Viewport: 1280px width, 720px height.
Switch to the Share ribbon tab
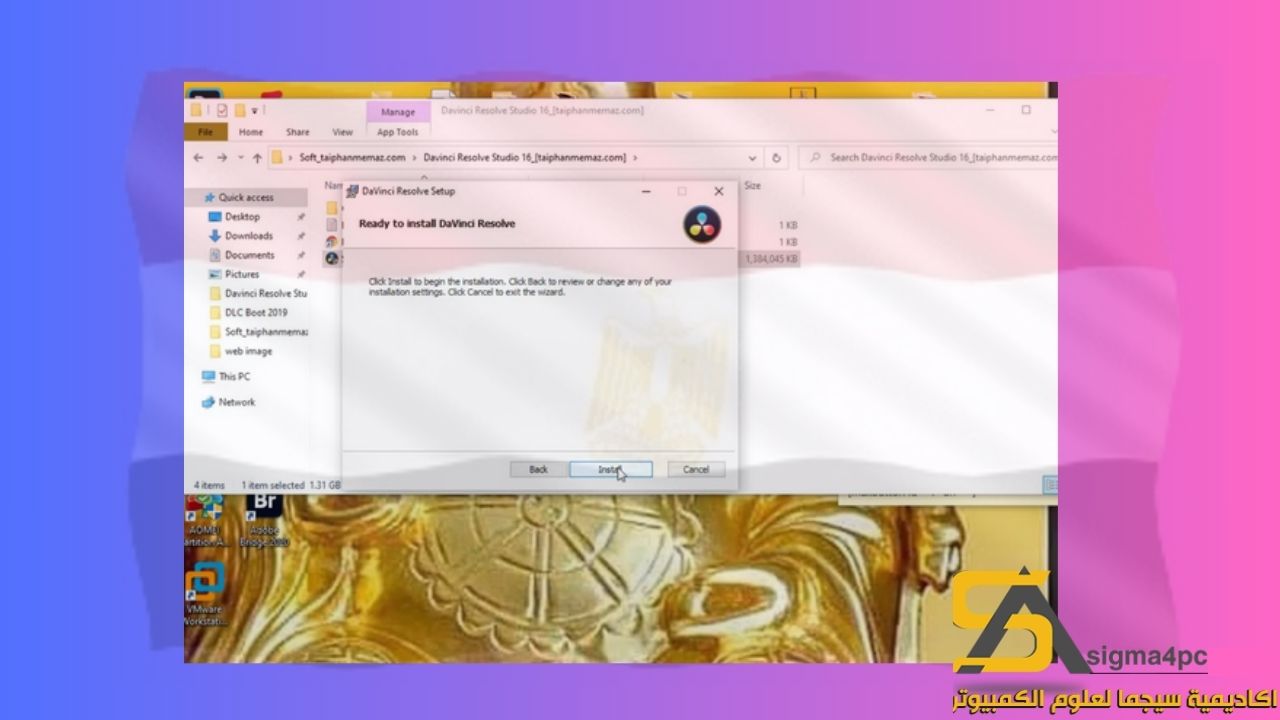coord(297,132)
